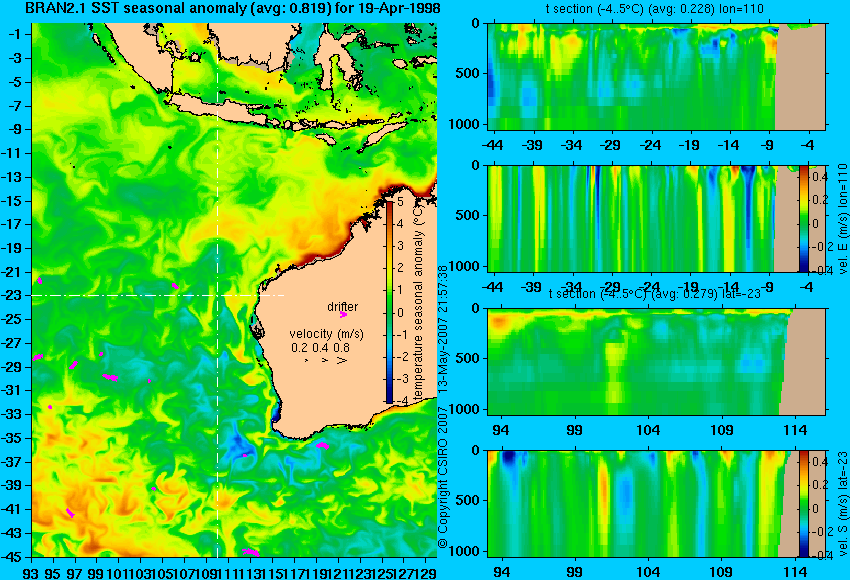The height and width of the screenshot is (580, 850).
Task: Click the large 0.8 m/s velocity arrow in legend
Action: [342, 360]
